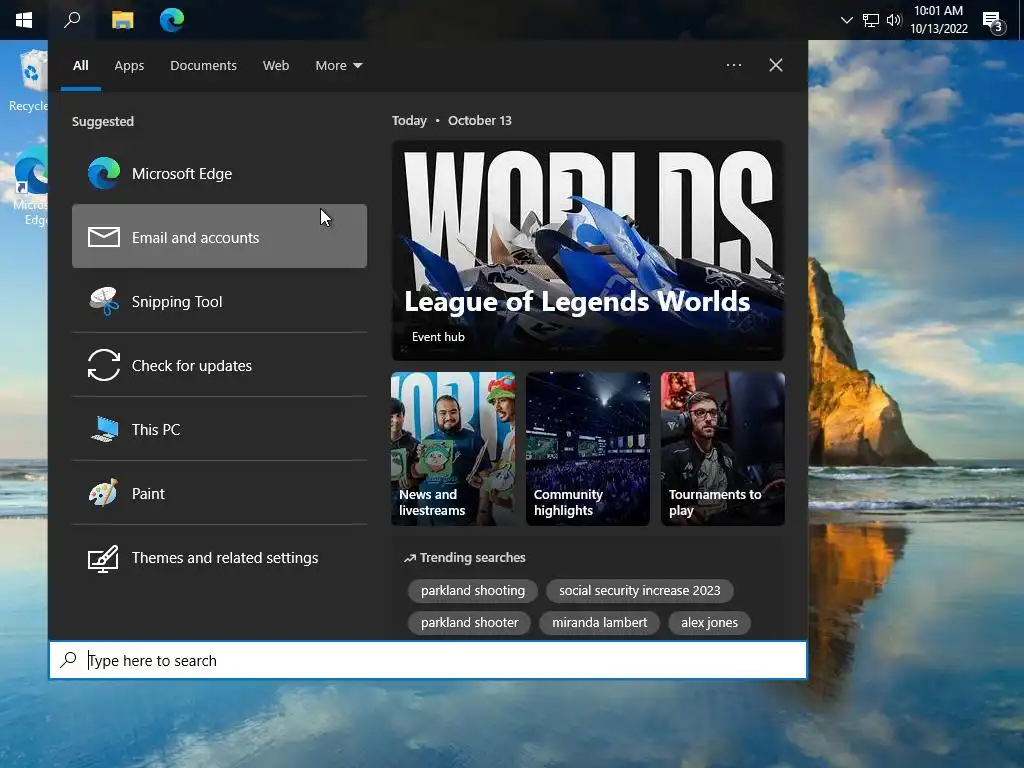The width and height of the screenshot is (1024, 768).
Task: Click the Trending searches heading
Action: click(464, 558)
